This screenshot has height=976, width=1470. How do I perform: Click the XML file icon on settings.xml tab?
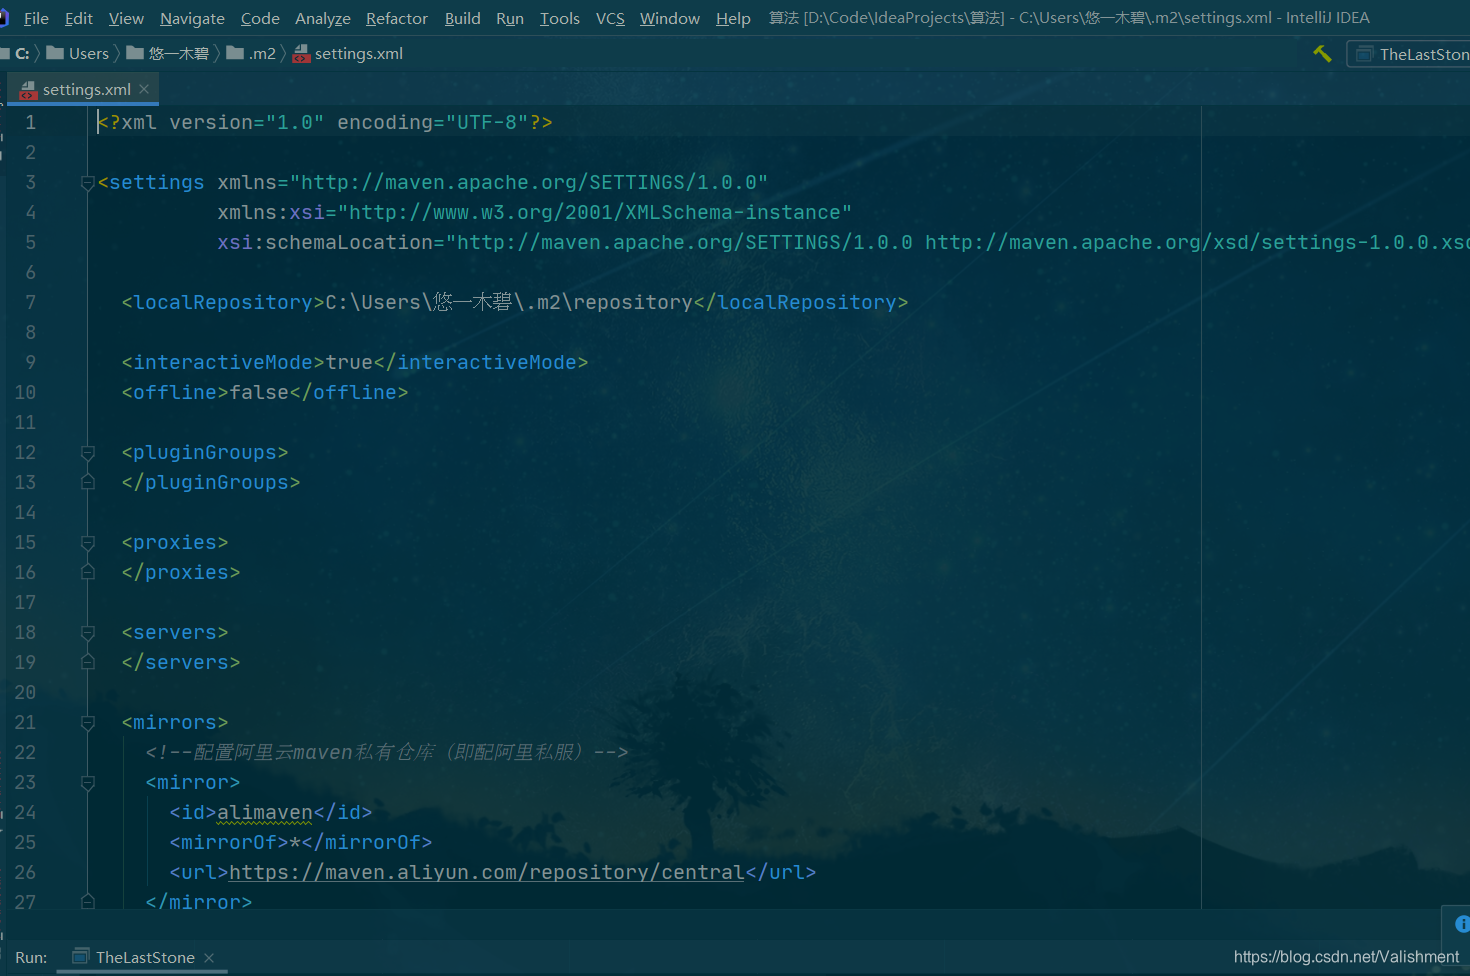tap(28, 90)
